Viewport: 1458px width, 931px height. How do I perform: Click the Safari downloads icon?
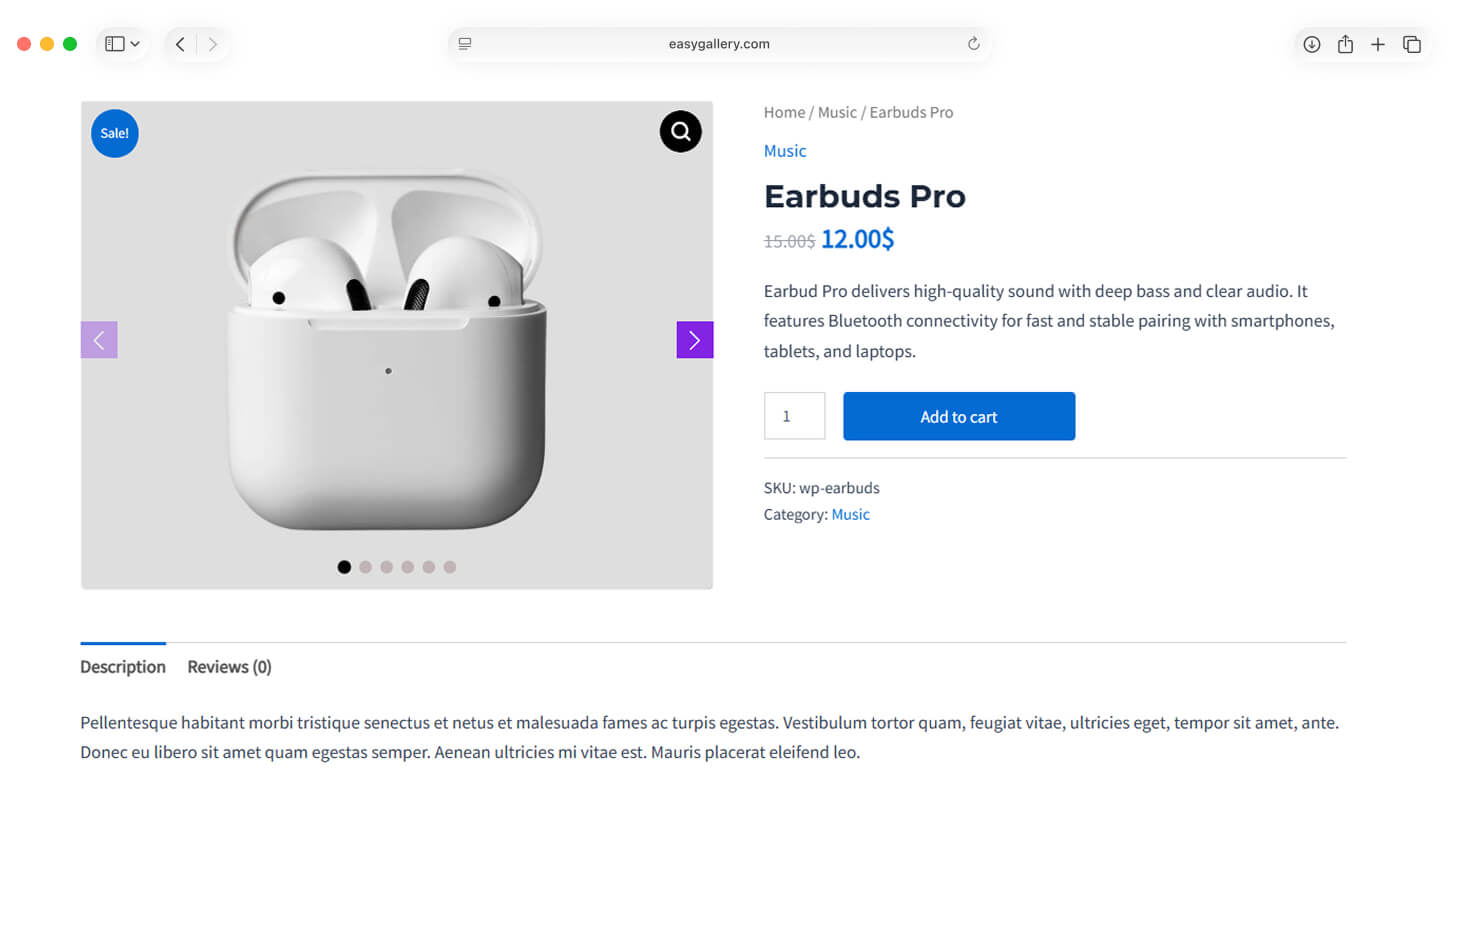[x=1311, y=44]
